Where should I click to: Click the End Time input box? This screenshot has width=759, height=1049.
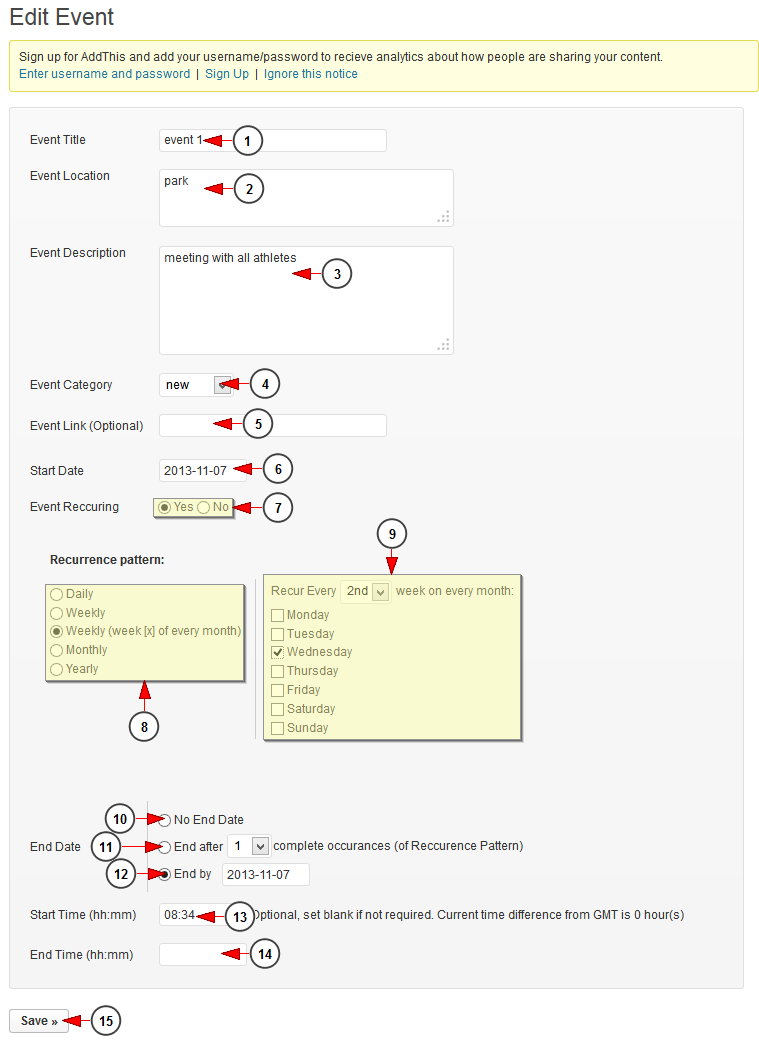[x=203, y=955]
